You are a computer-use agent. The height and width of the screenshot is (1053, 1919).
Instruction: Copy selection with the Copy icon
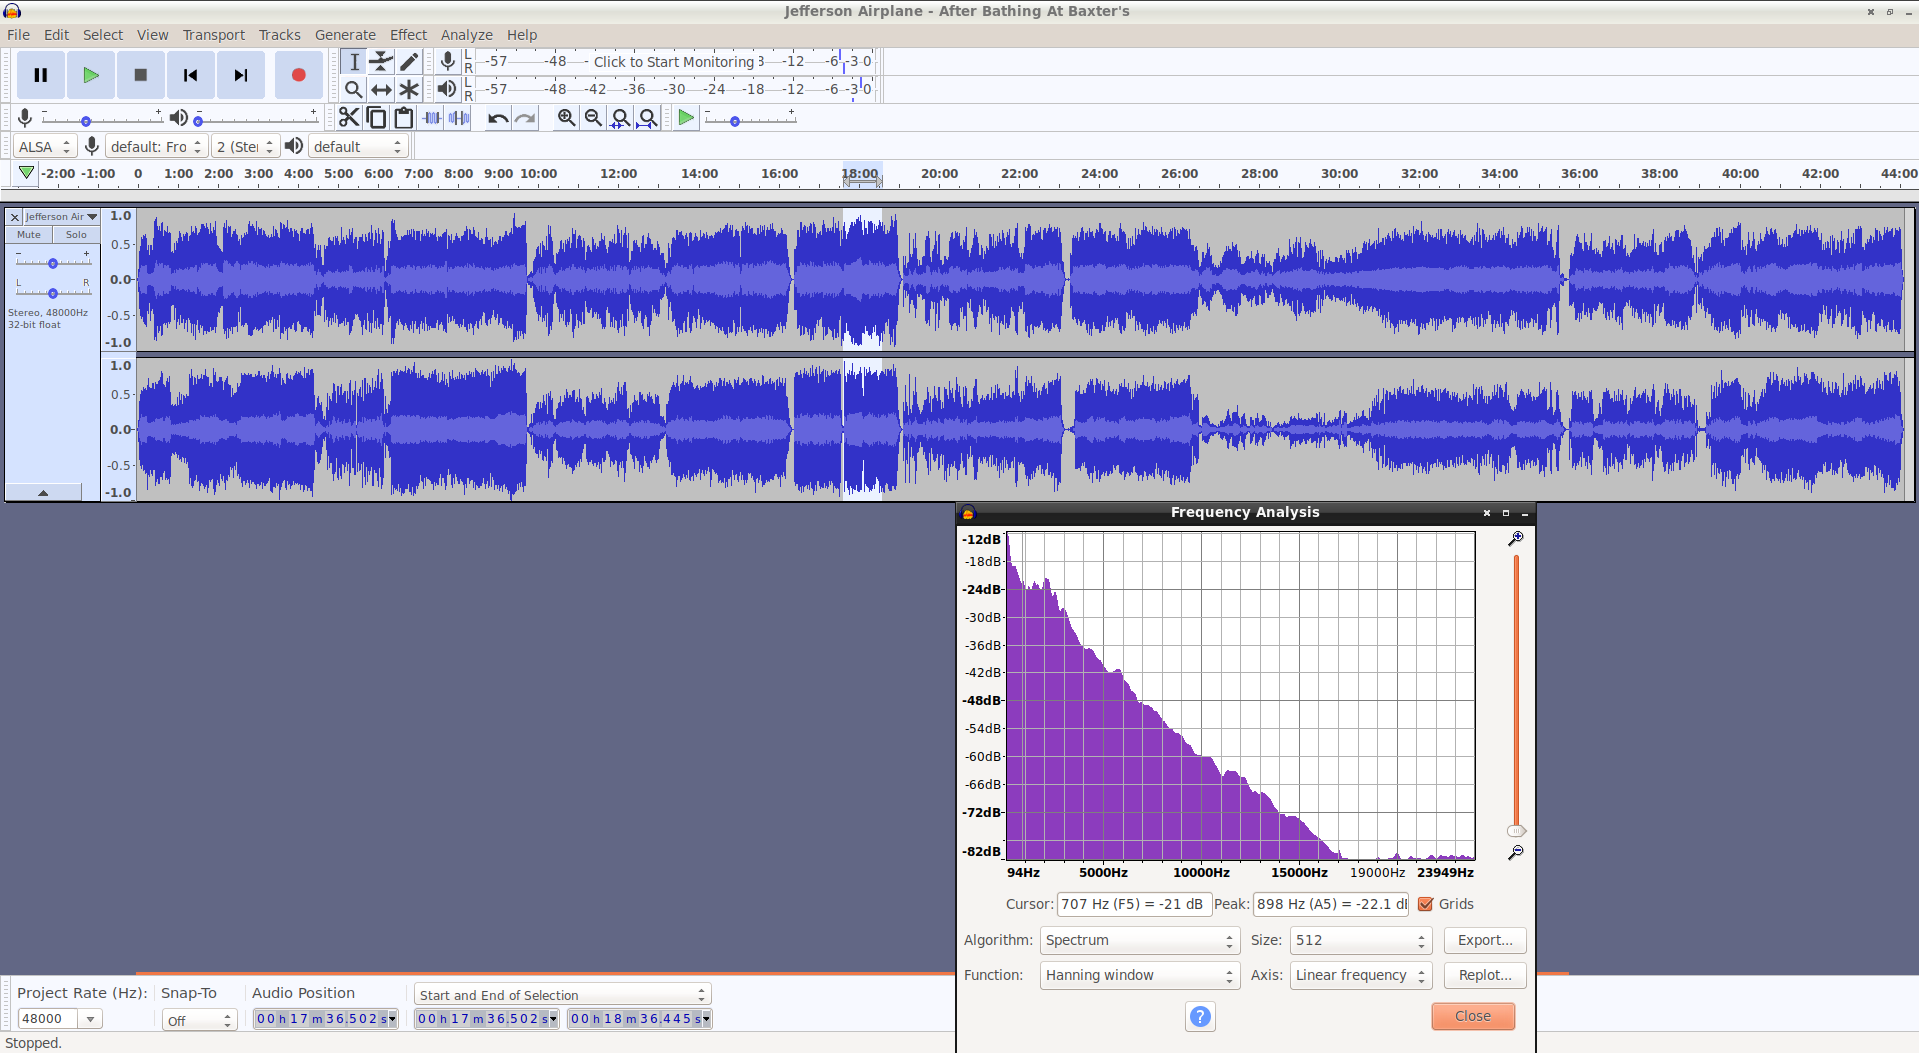[x=376, y=118]
